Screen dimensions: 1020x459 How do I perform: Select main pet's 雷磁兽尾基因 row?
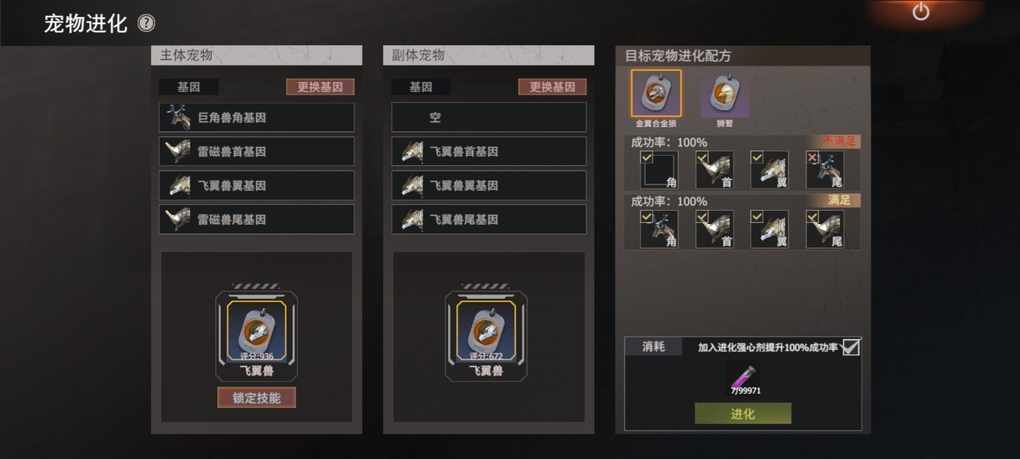pyautogui.click(x=256, y=219)
